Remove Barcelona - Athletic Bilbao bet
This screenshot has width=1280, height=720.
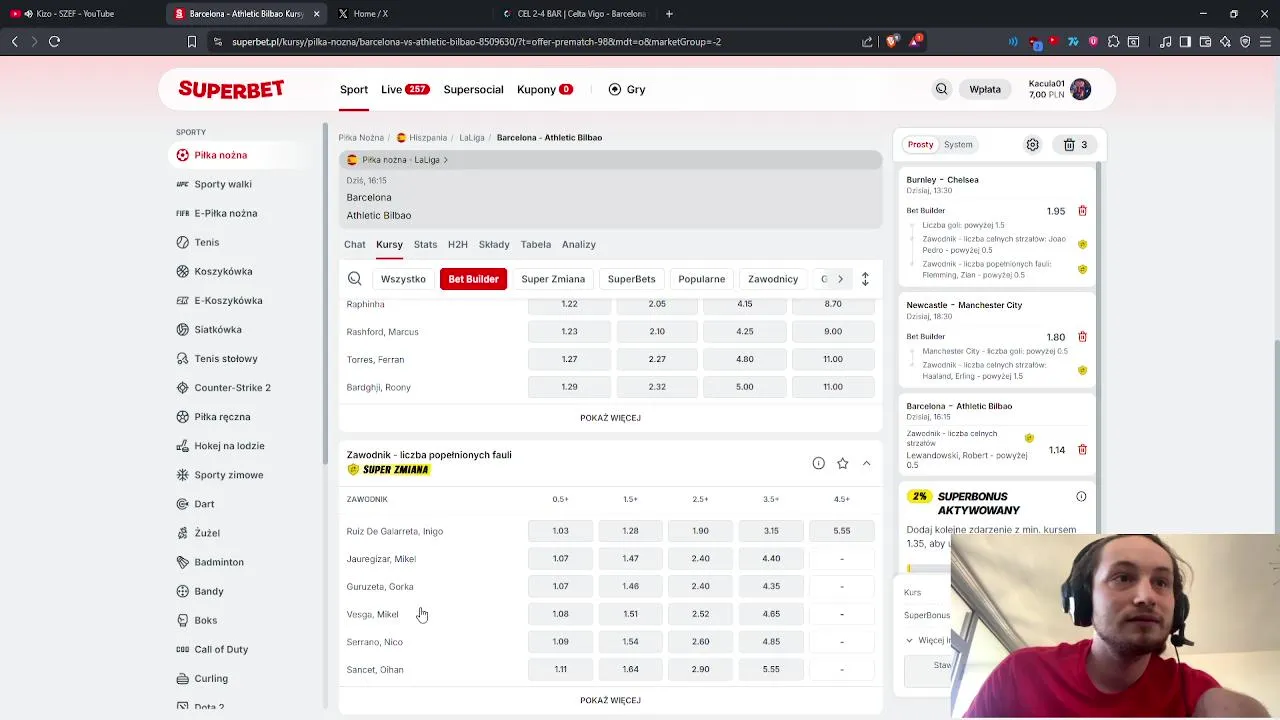(x=1082, y=450)
